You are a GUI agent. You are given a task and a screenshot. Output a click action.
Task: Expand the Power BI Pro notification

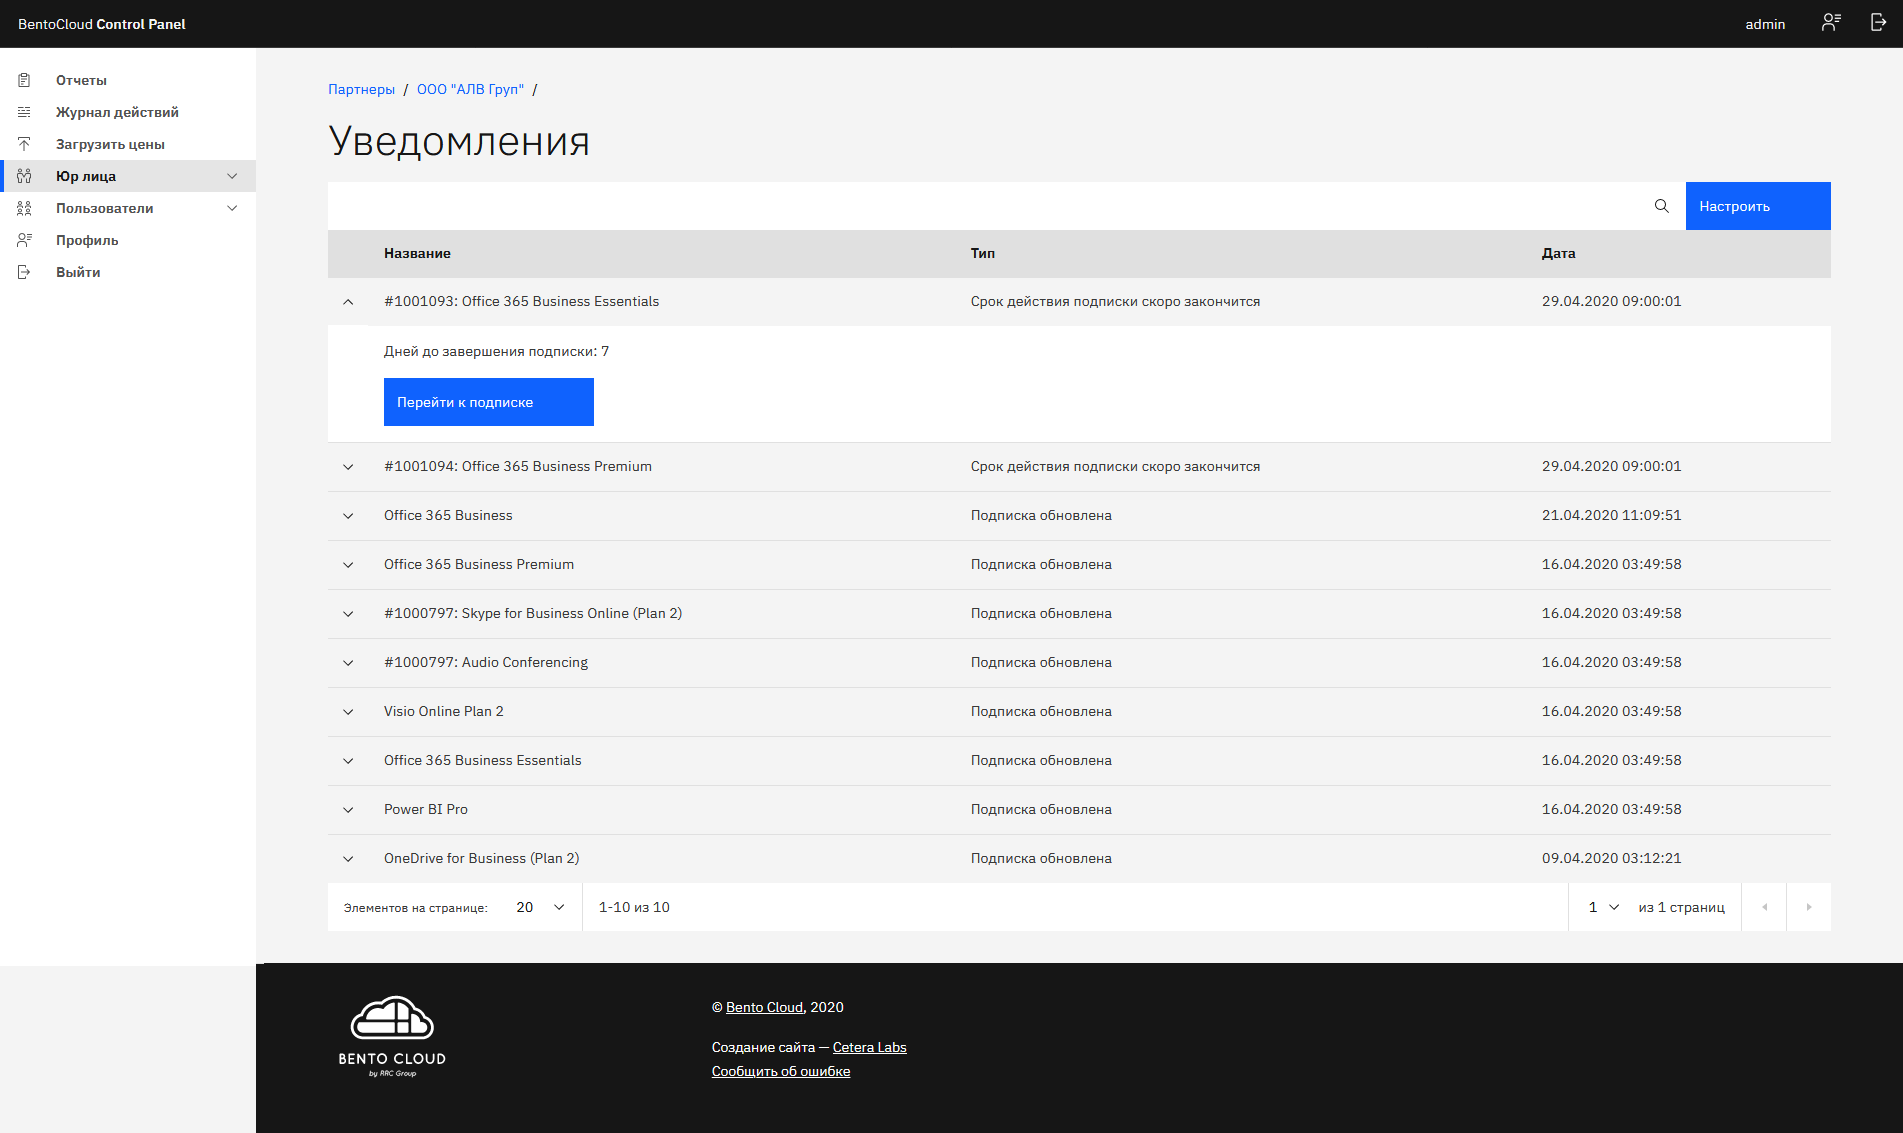click(x=348, y=810)
